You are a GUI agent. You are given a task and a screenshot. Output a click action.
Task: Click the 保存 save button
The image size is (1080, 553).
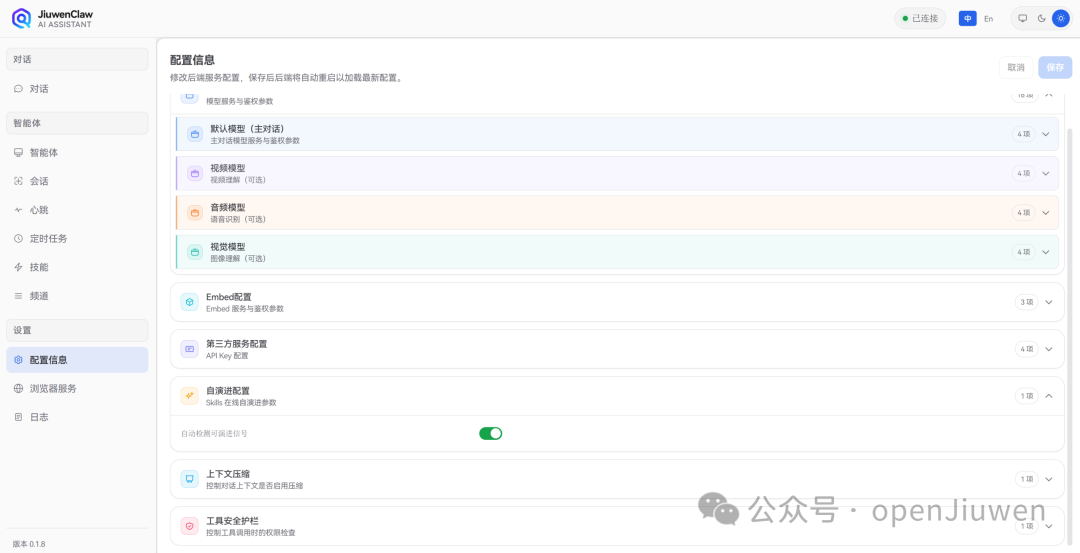(x=1055, y=67)
